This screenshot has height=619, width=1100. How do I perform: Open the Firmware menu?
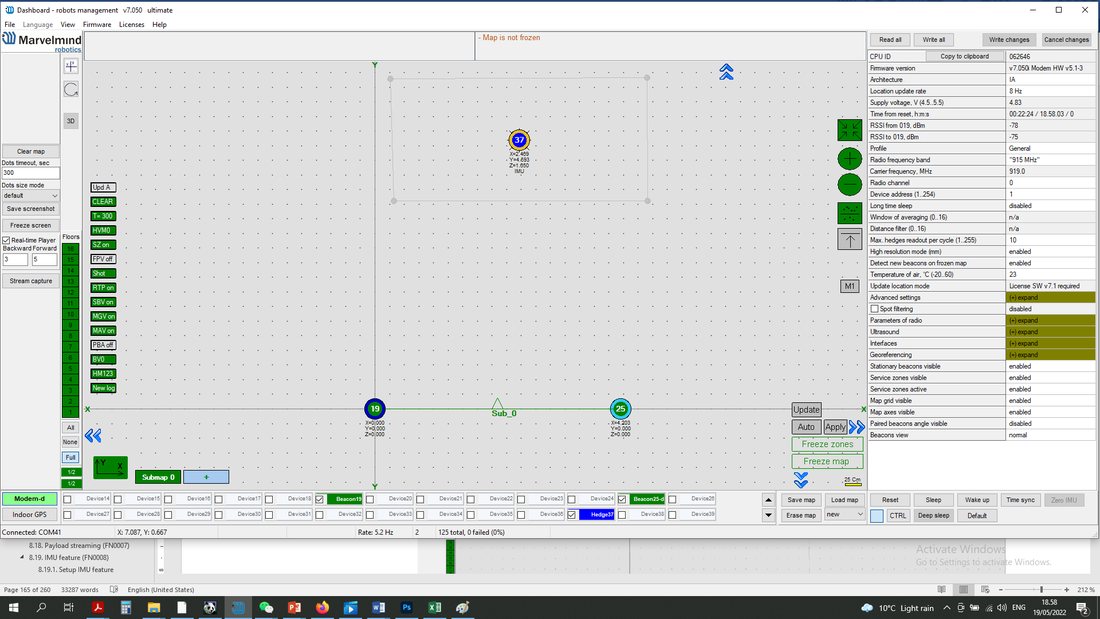[97, 25]
